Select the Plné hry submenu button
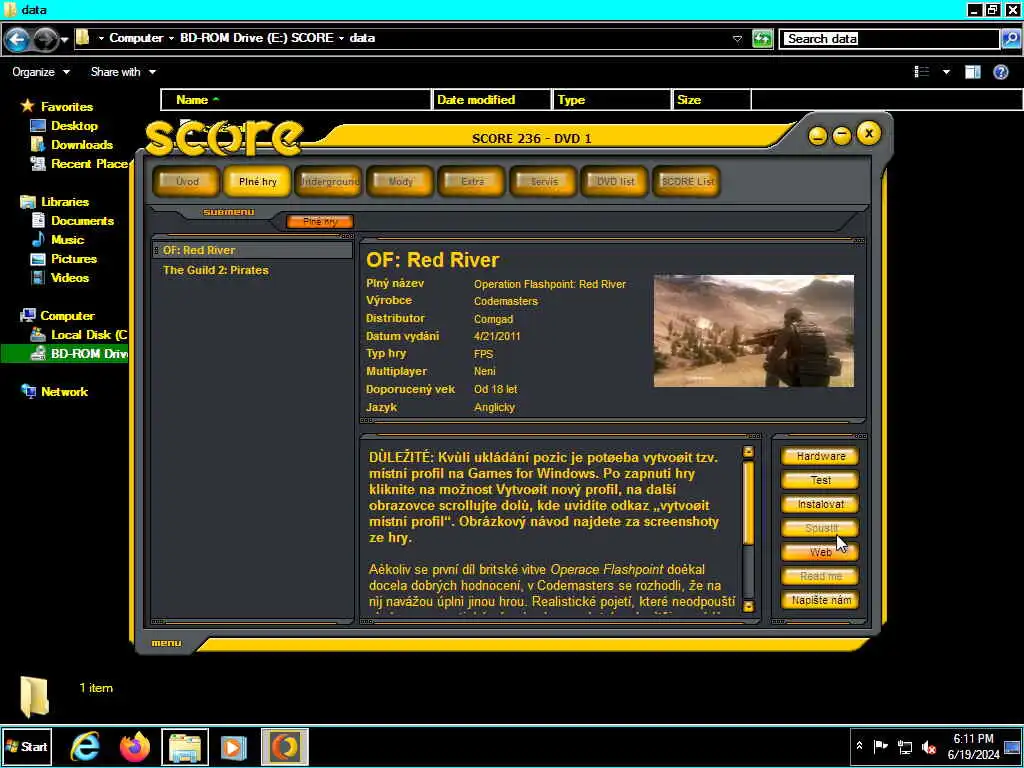This screenshot has width=1024, height=768. point(320,221)
